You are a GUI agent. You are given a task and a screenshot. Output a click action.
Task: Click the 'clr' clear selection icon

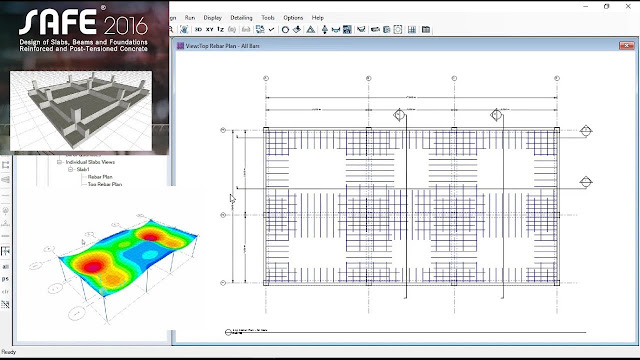[5, 291]
